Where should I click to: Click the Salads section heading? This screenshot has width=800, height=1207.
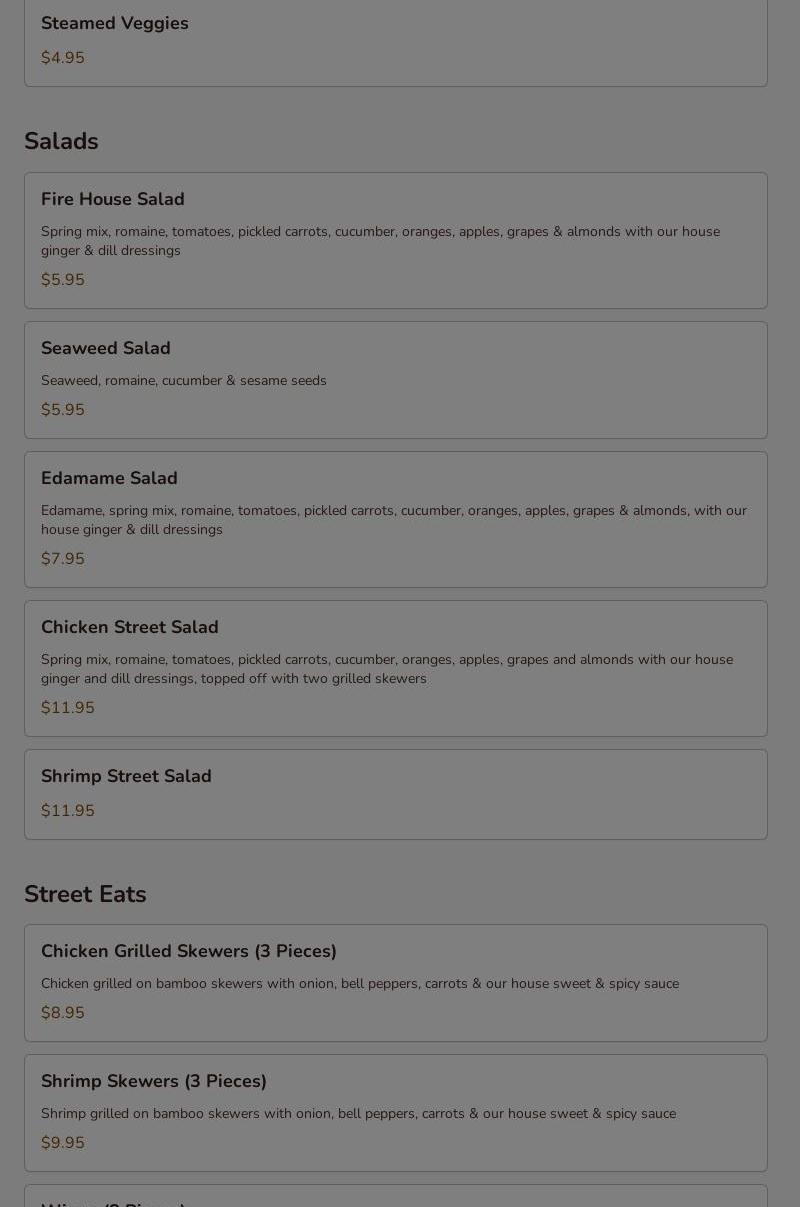[61, 141]
